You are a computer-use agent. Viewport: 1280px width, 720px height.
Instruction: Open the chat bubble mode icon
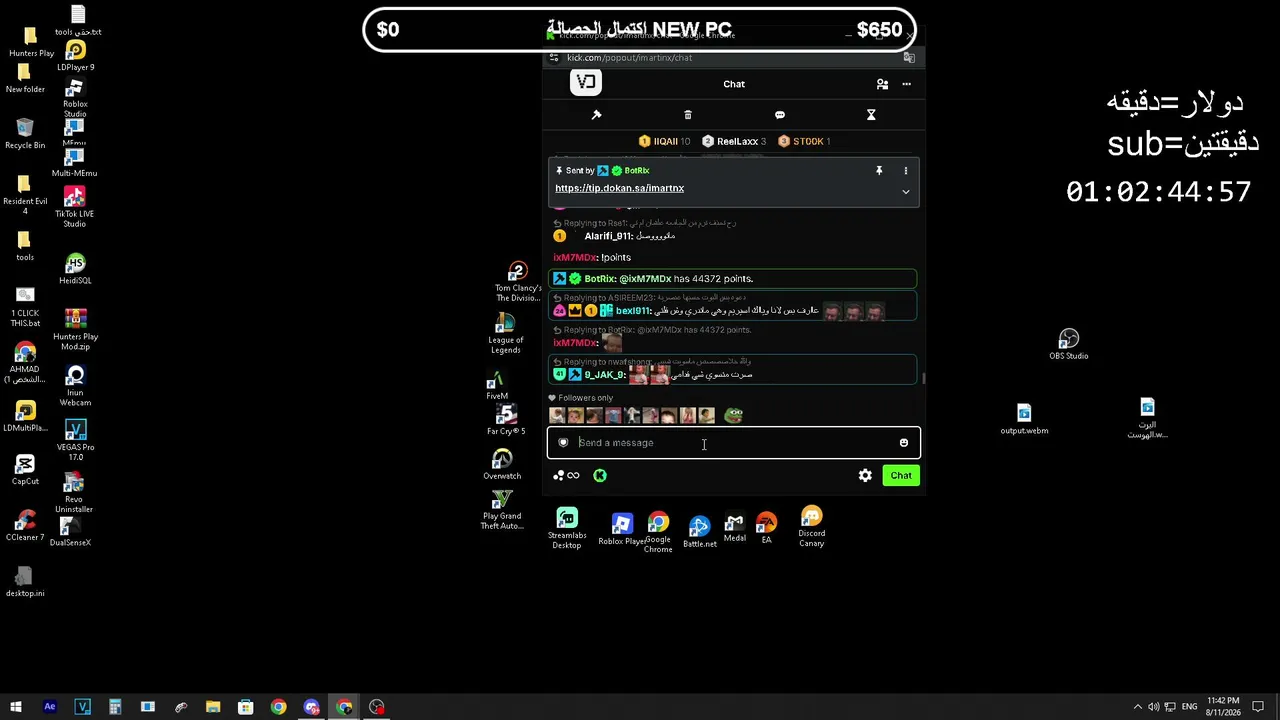click(x=780, y=115)
